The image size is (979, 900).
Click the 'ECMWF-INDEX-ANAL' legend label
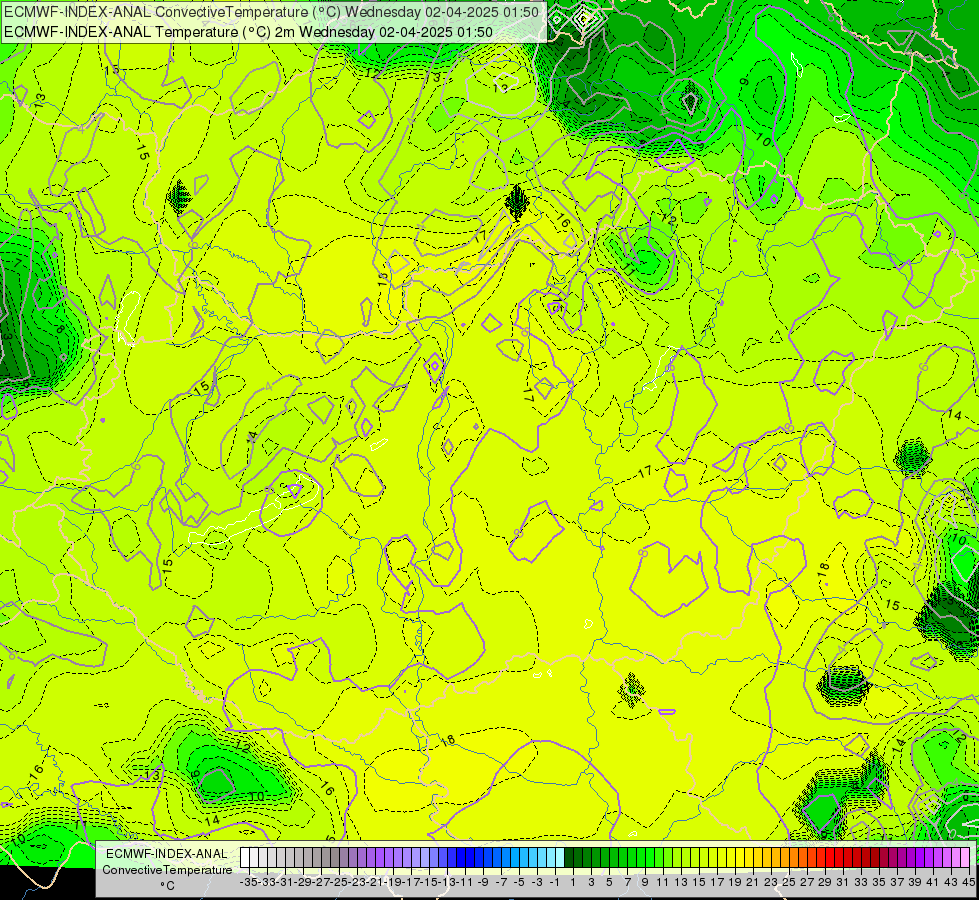click(167, 854)
